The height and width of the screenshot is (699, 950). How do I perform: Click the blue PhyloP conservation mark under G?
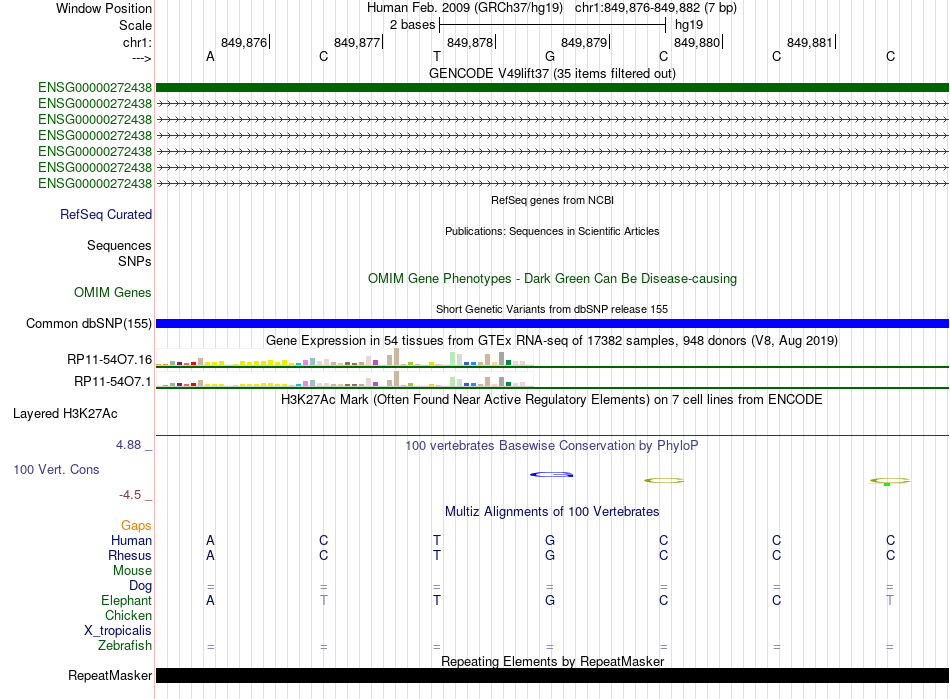coord(551,474)
